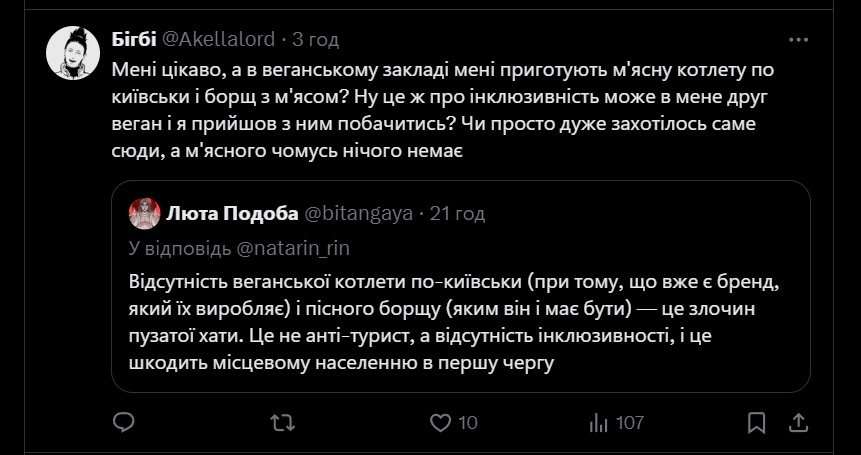Click the like count 10

click(x=468, y=422)
